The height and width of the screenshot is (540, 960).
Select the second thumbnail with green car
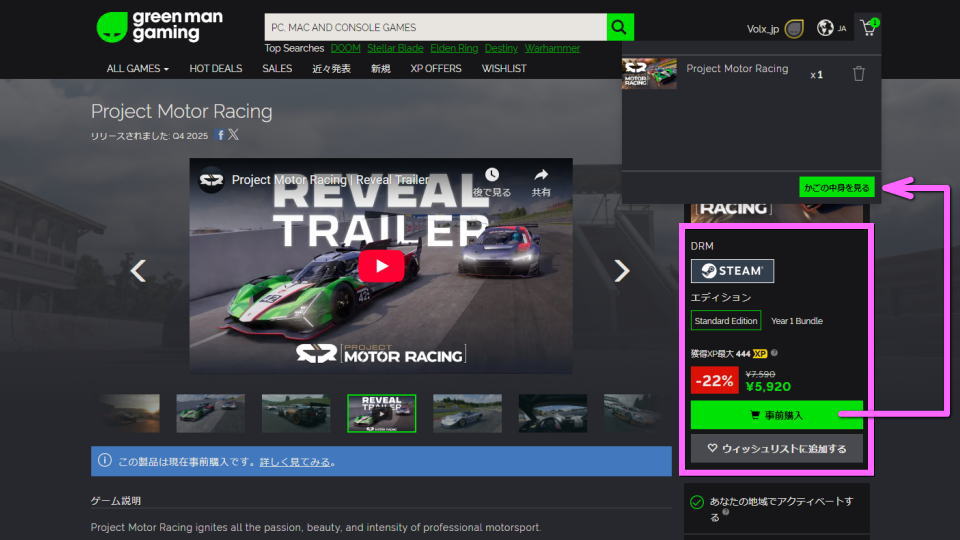(210, 413)
